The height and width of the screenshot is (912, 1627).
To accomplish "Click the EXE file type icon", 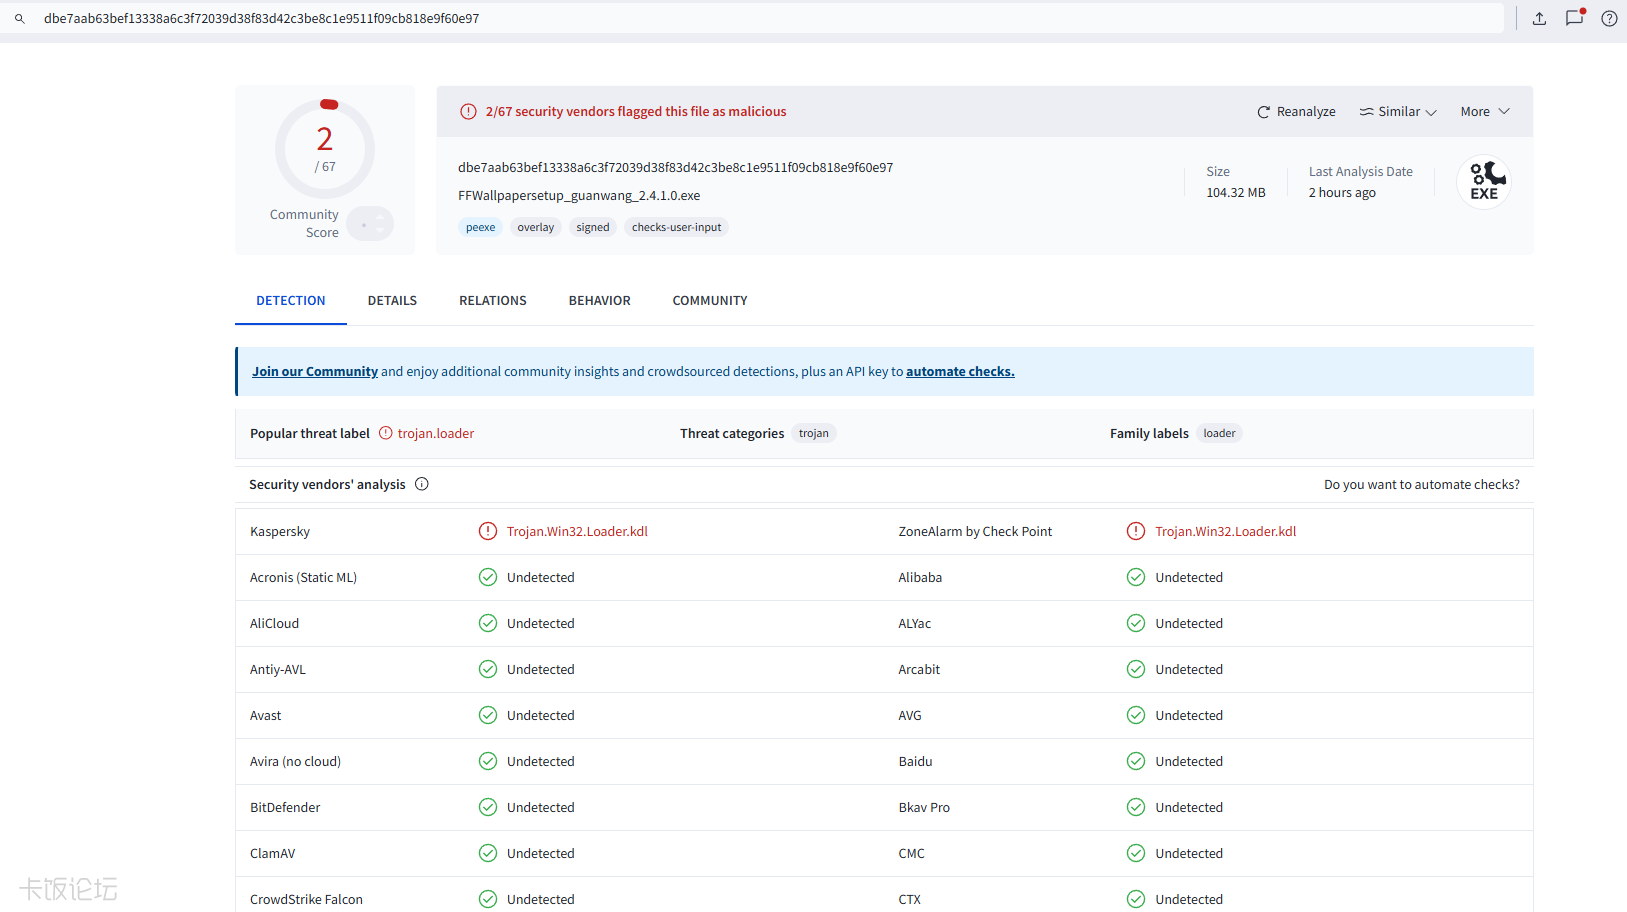I will point(1483,181).
